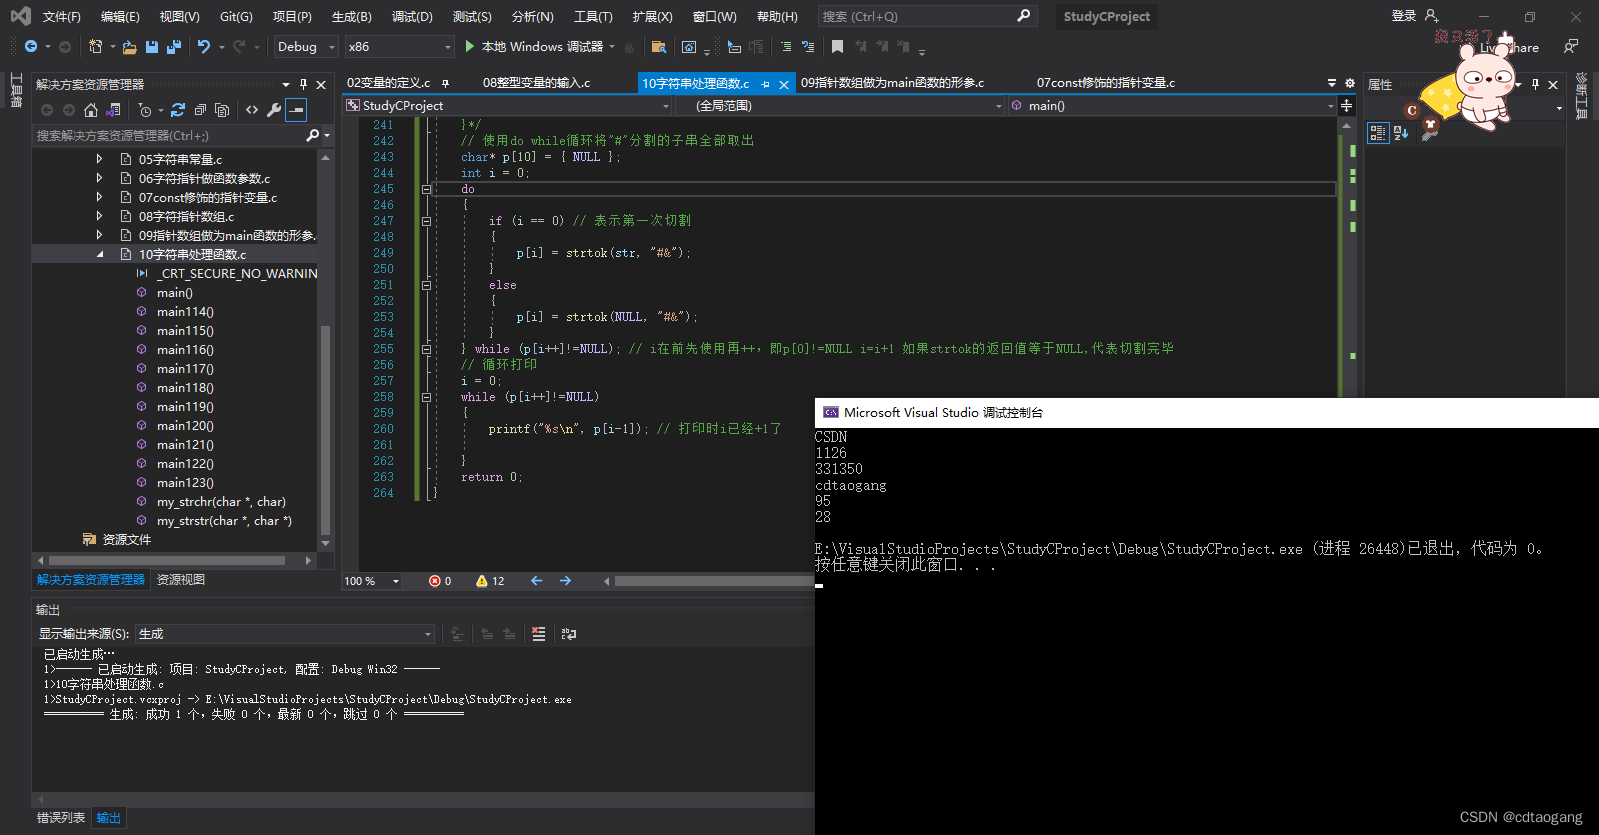
Task: Navigate to next issue with right arrow
Action: [565, 581]
